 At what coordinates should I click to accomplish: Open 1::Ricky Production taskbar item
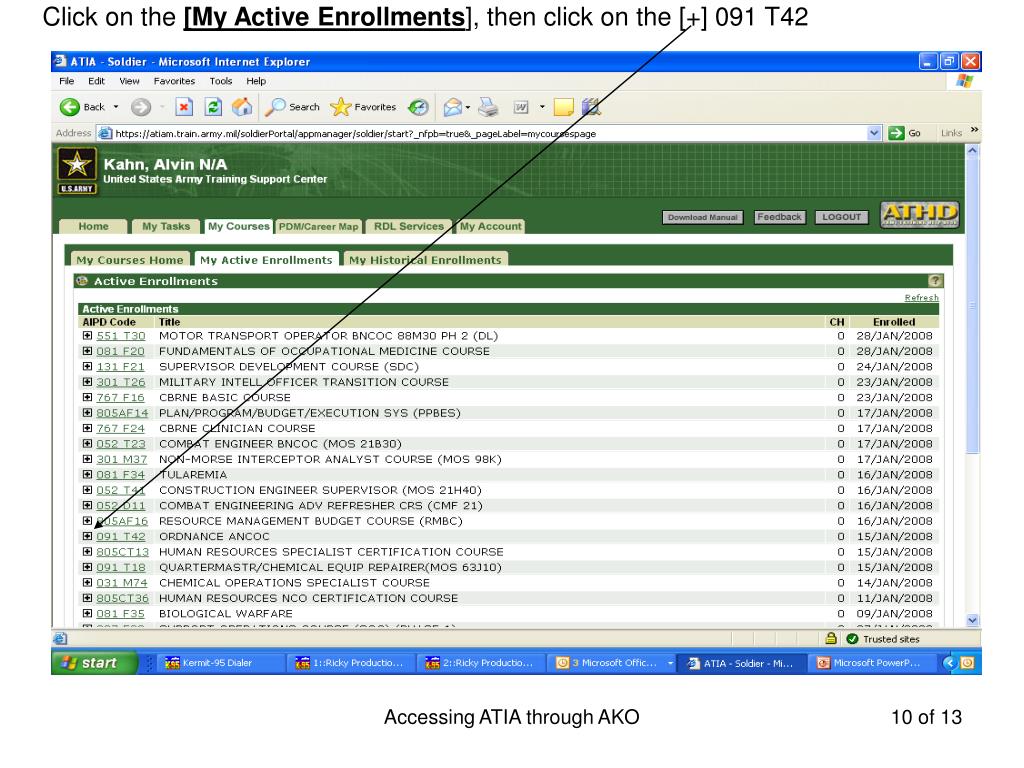coord(349,663)
